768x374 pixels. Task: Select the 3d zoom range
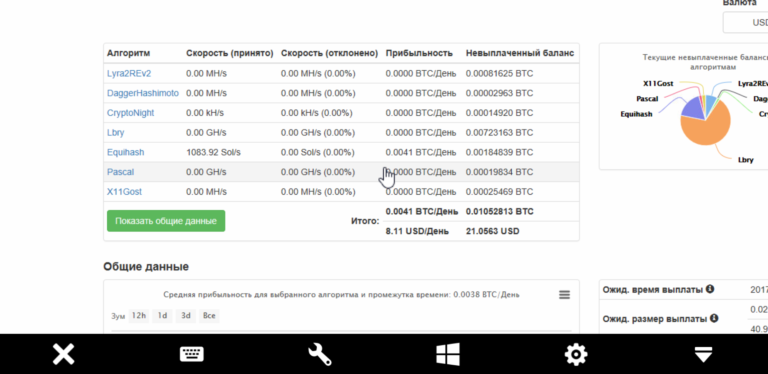click(x=186, y=316)
